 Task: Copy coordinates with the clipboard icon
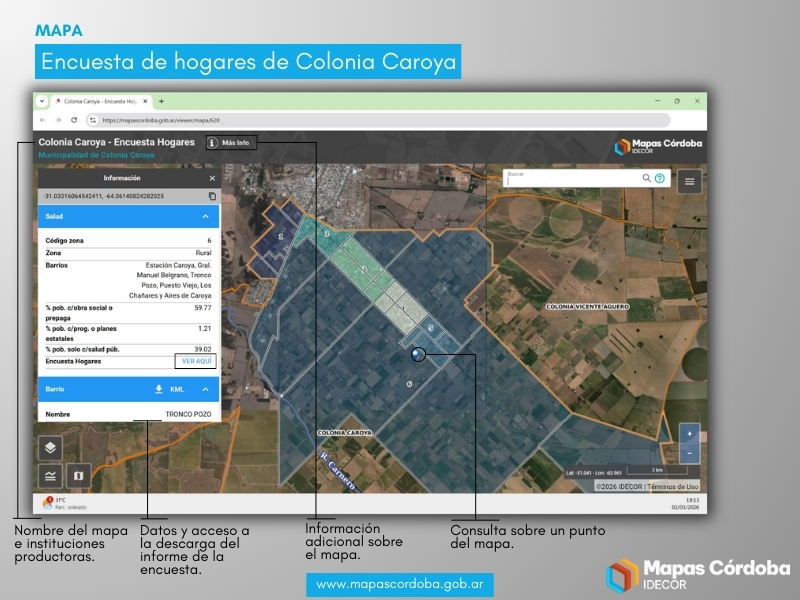point(212,196)
